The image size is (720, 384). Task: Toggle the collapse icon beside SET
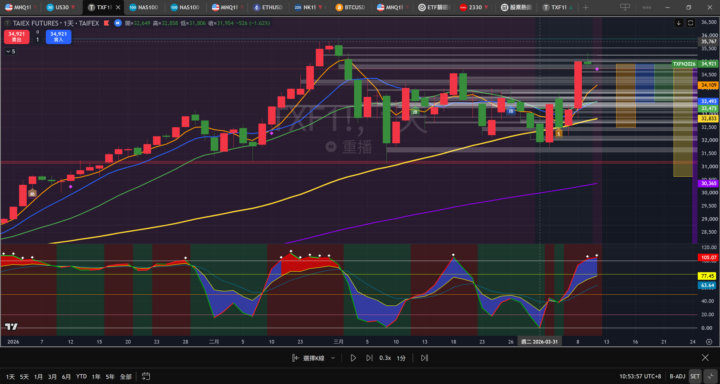point(711,376)
